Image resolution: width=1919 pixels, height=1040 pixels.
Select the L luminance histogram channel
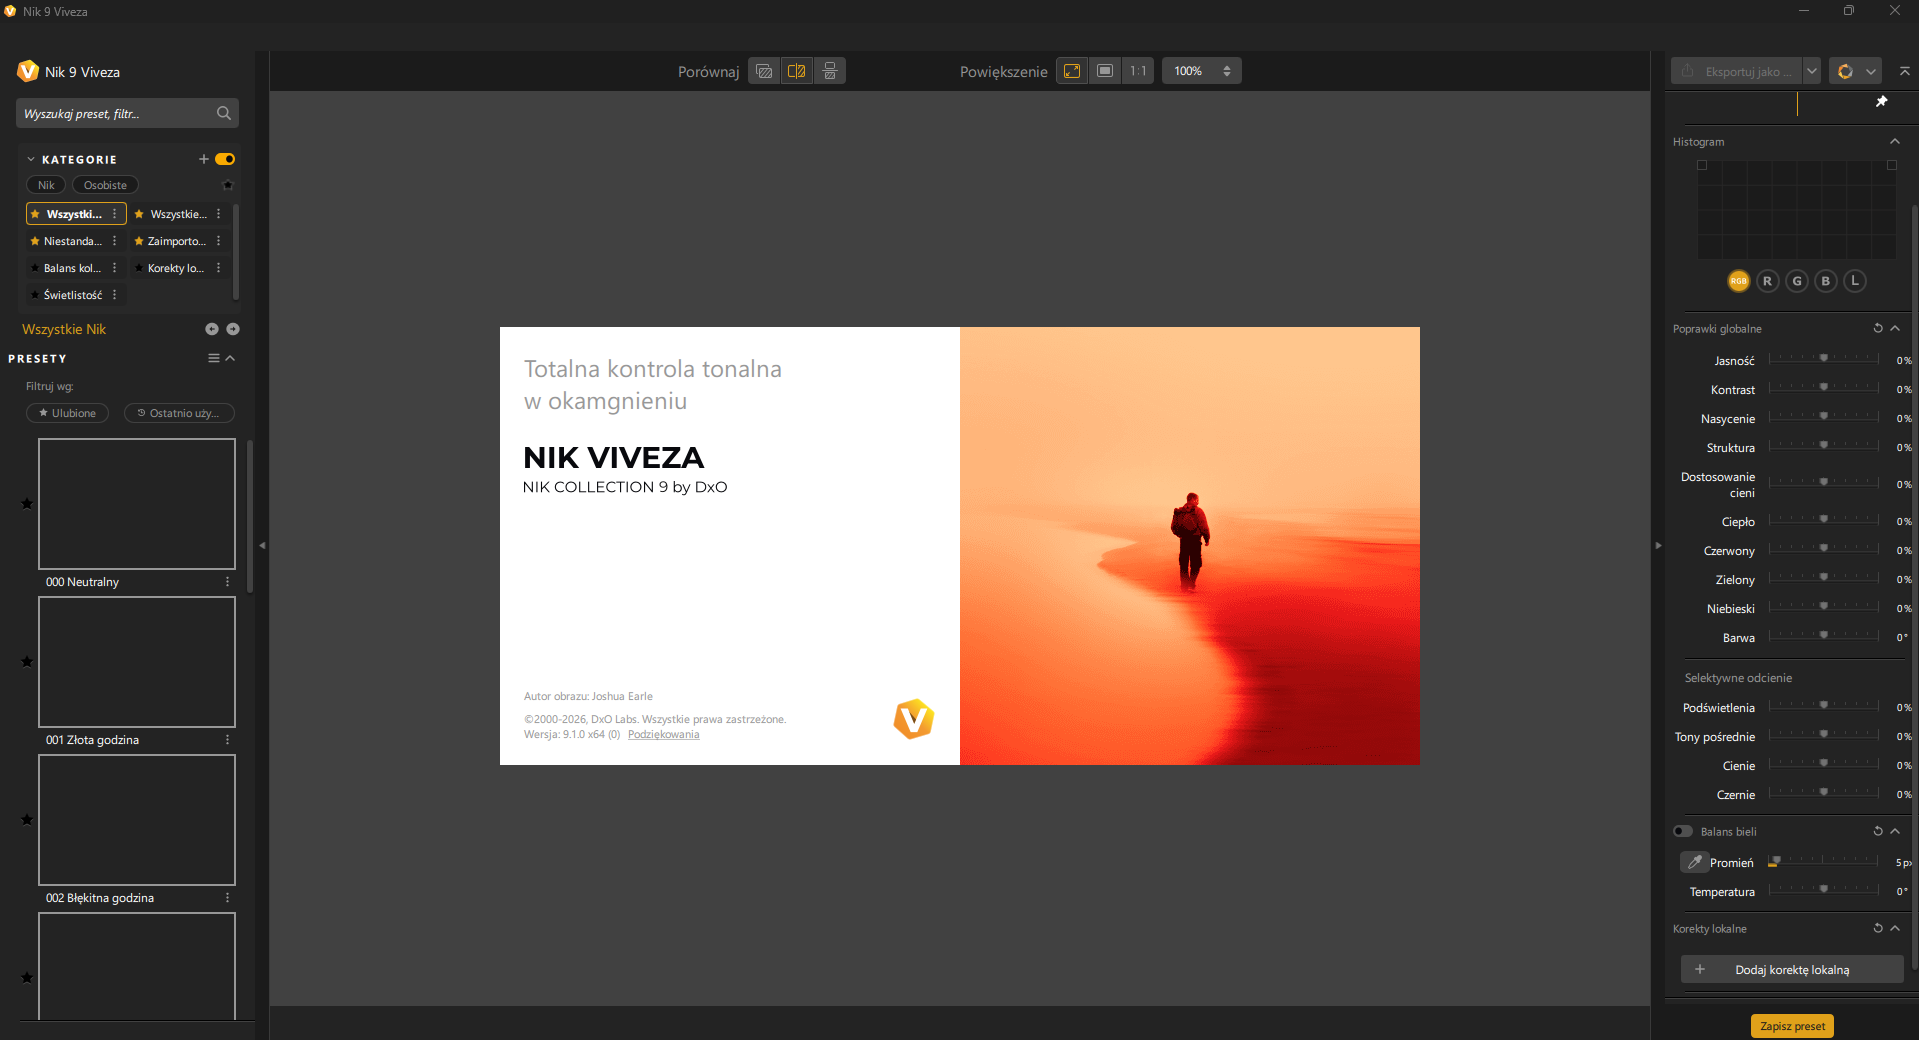[x=1855, y=281]
